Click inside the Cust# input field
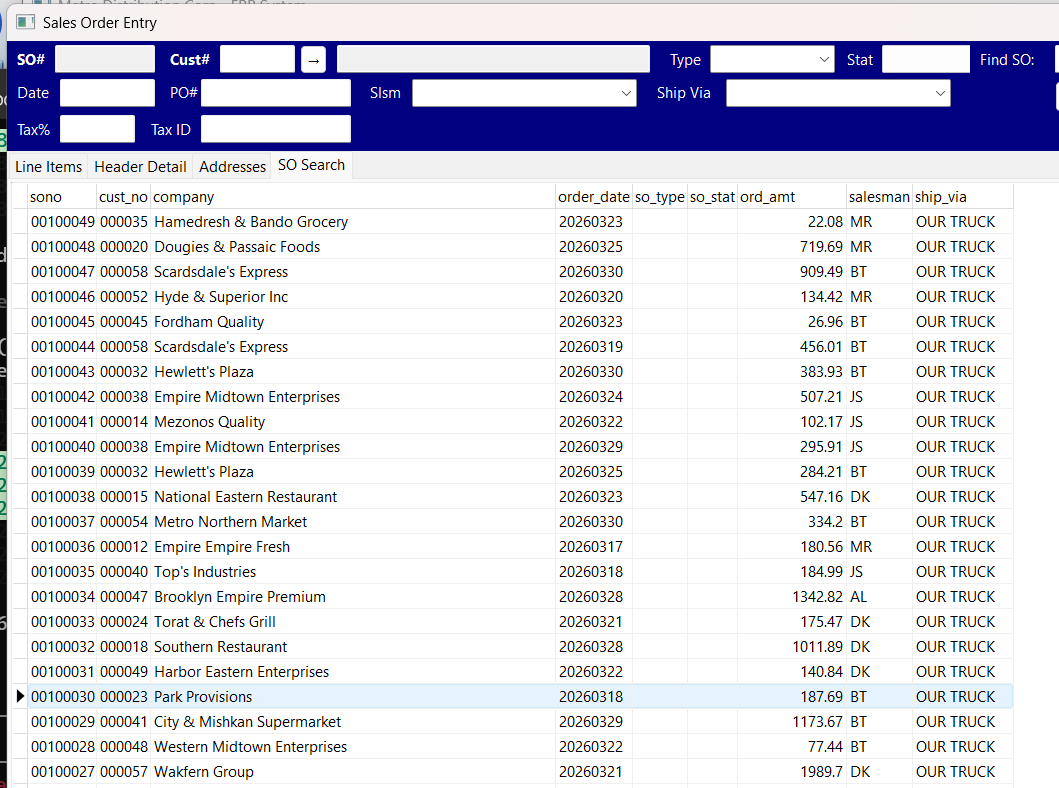1059x788 pixels. (256, 59)
